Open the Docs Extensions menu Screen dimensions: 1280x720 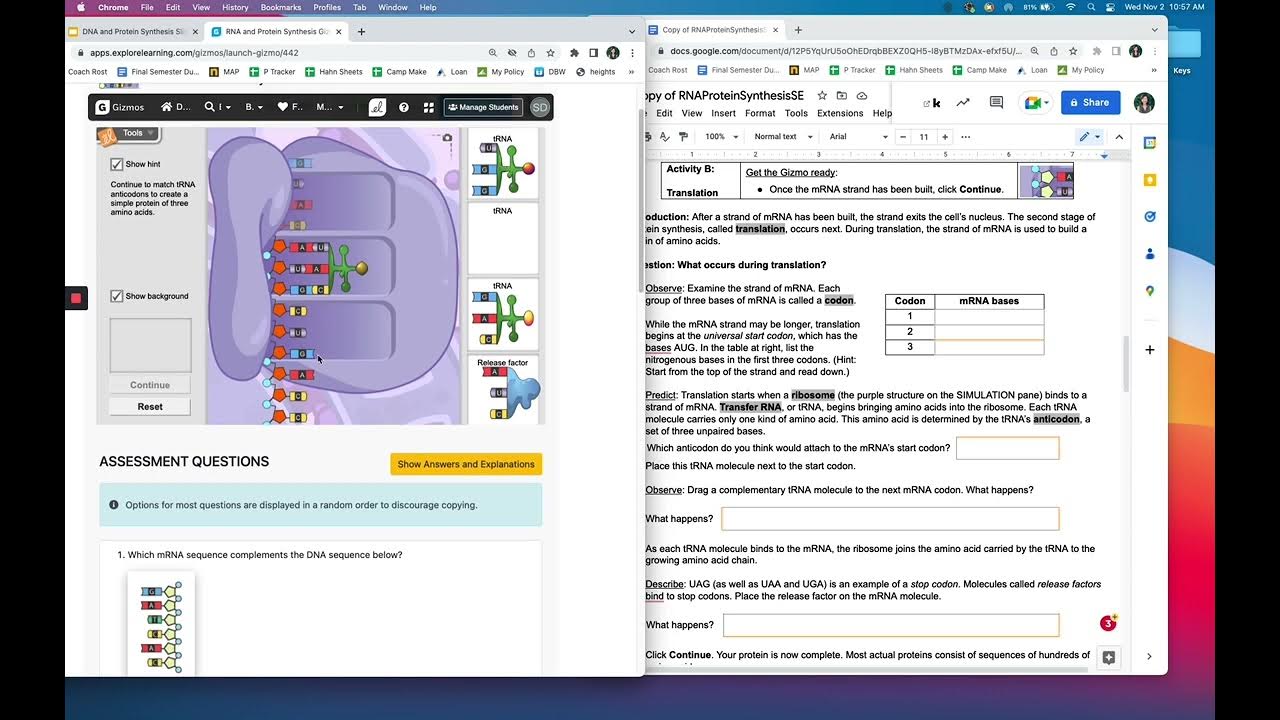(x=840, y=113)
